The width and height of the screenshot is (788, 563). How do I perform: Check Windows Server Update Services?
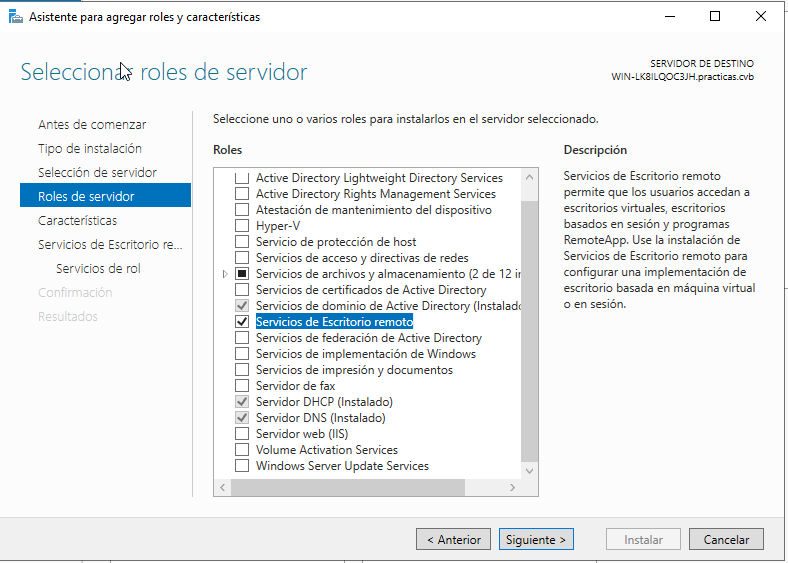[242, 466]
